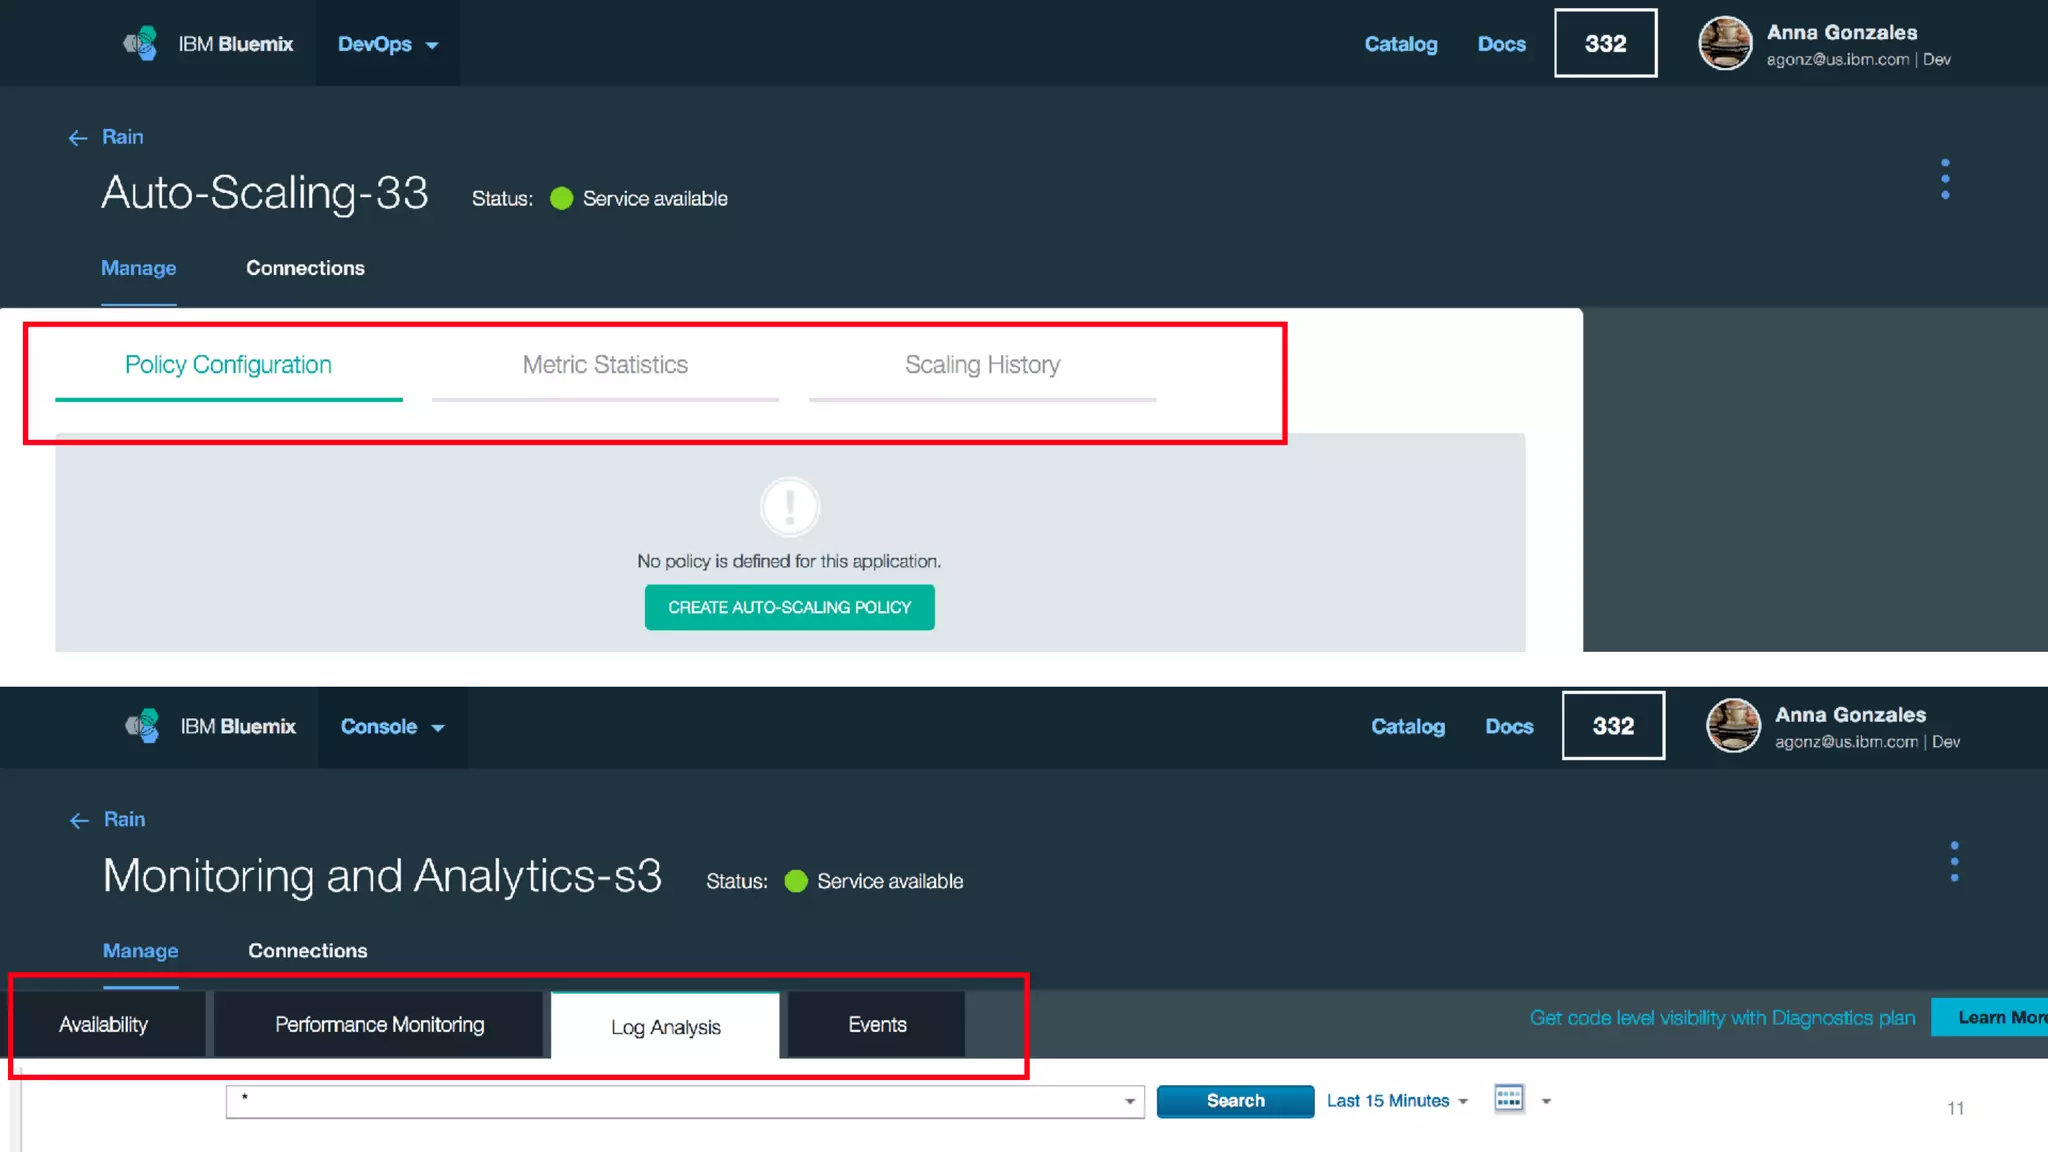Click the back arrow next to Rain at top
Image resolution: width=2048 pixels, height=1152 pixels.
click(x=78, y=138)
